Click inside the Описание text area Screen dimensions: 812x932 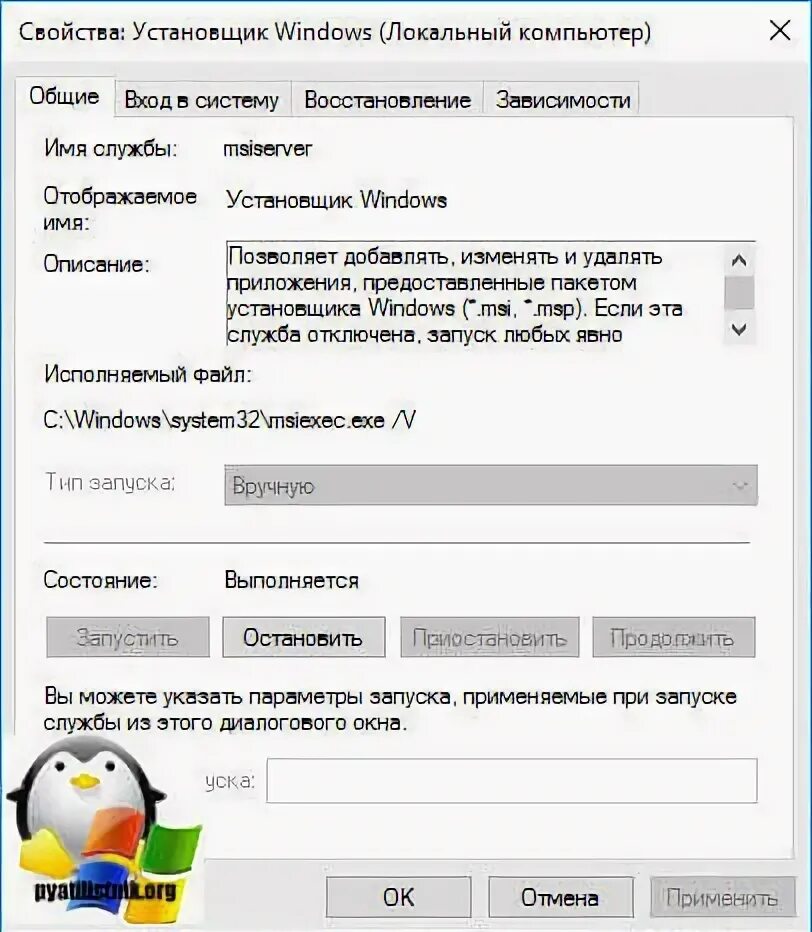click(x=474, y=294)
